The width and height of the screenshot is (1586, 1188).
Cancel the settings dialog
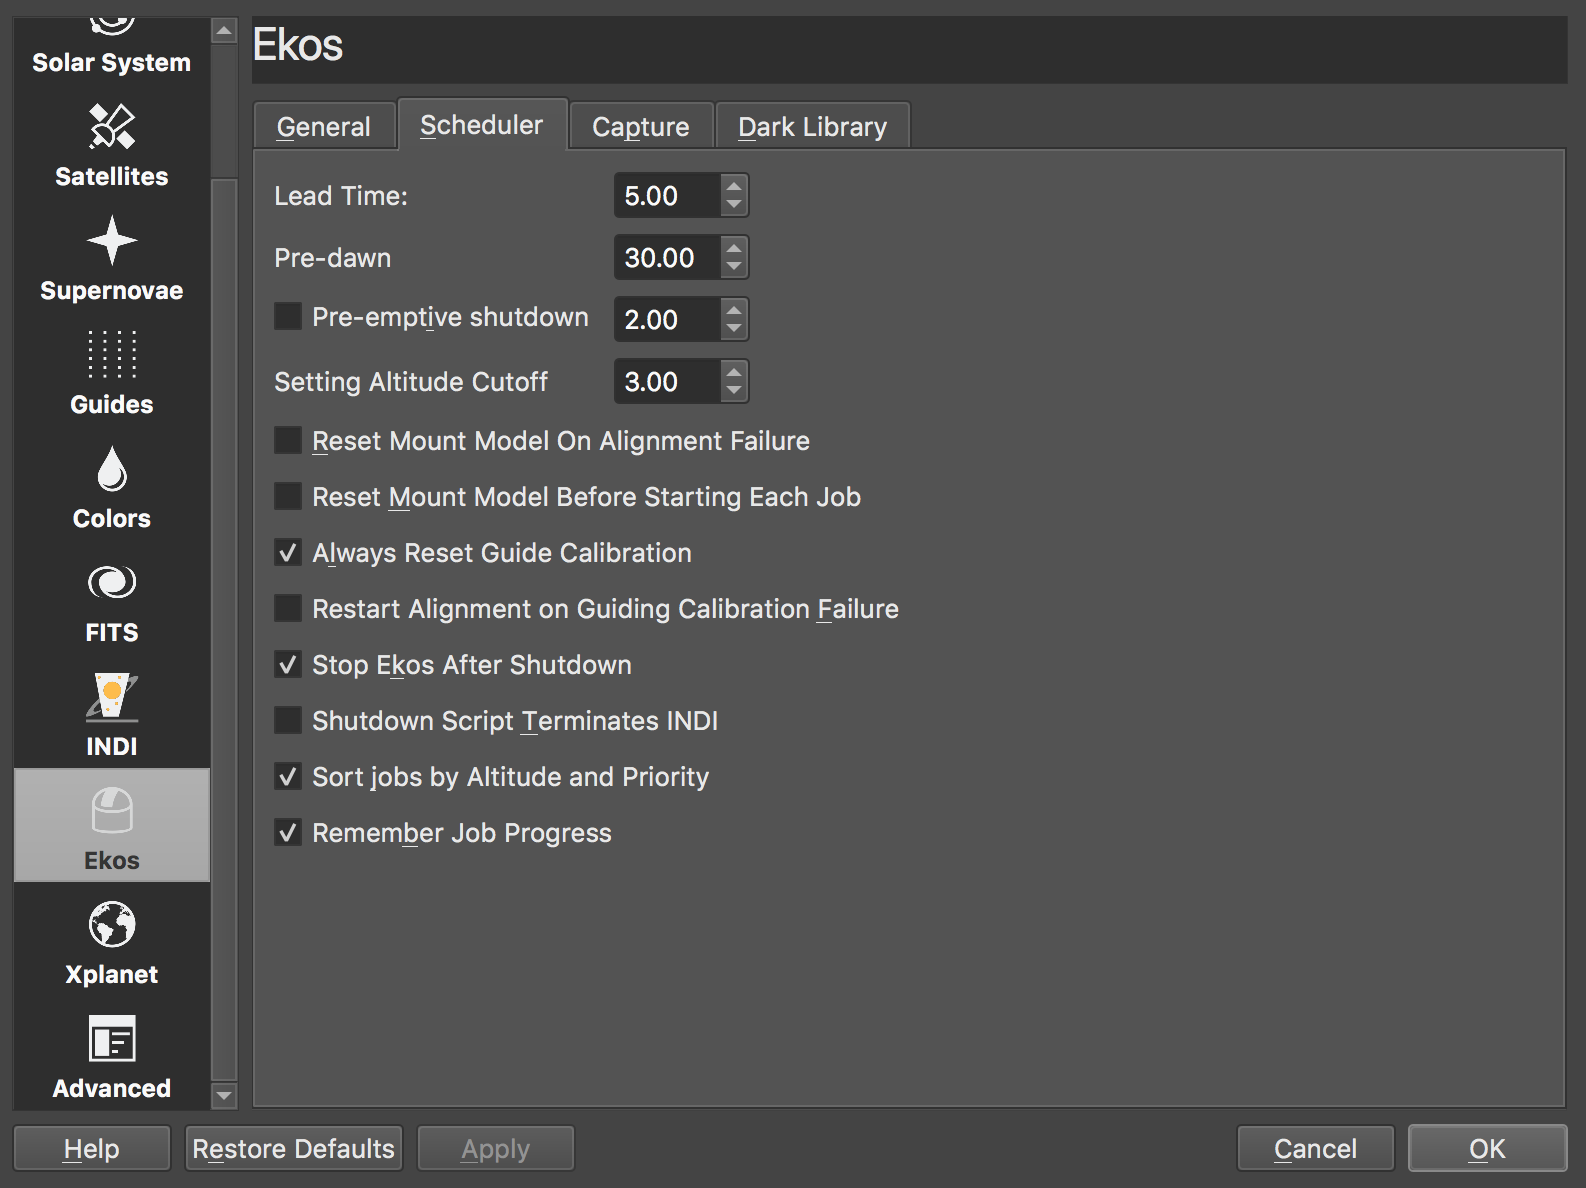(1316, 1148)
